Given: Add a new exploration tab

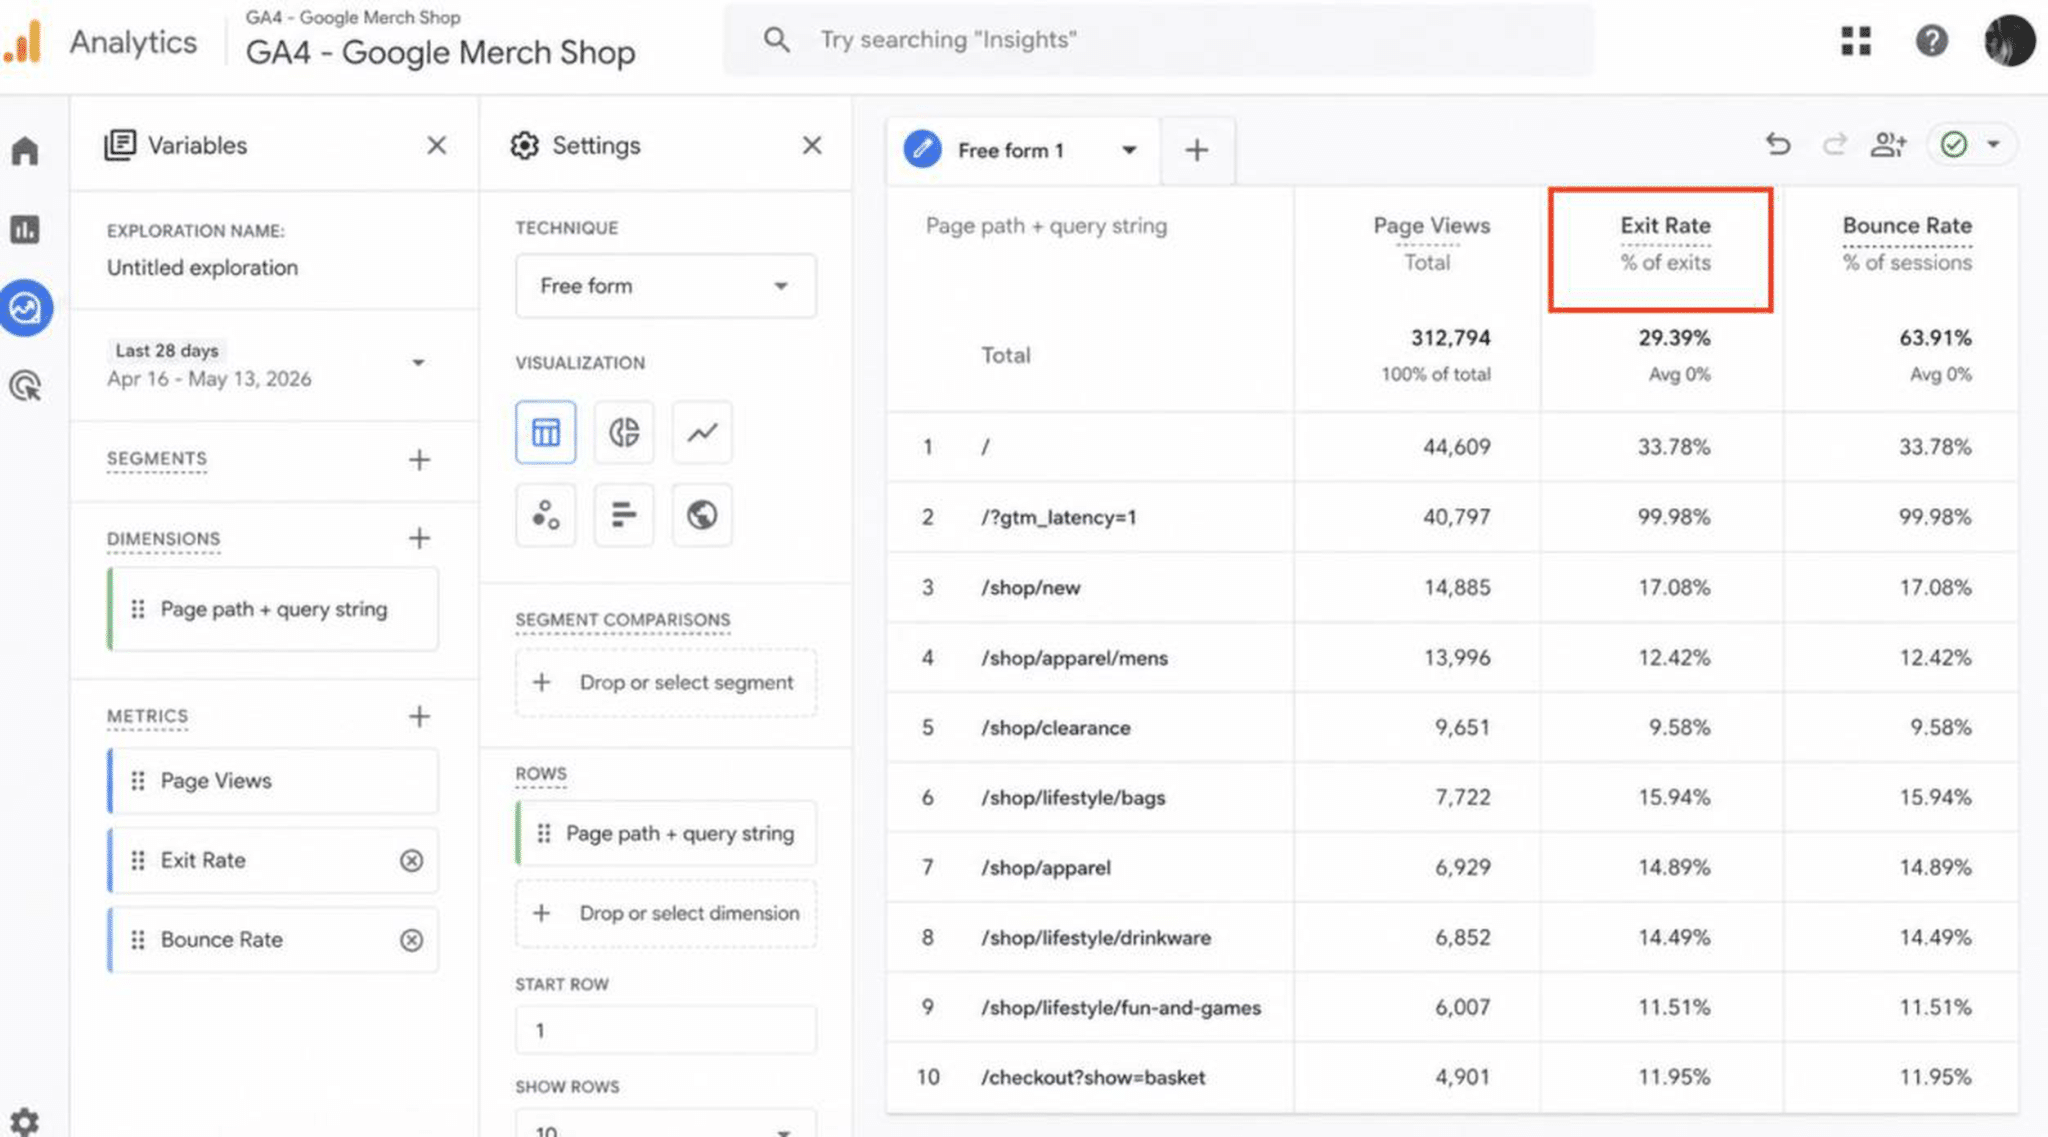Looking at the screenshot, I should (1196, 150).
